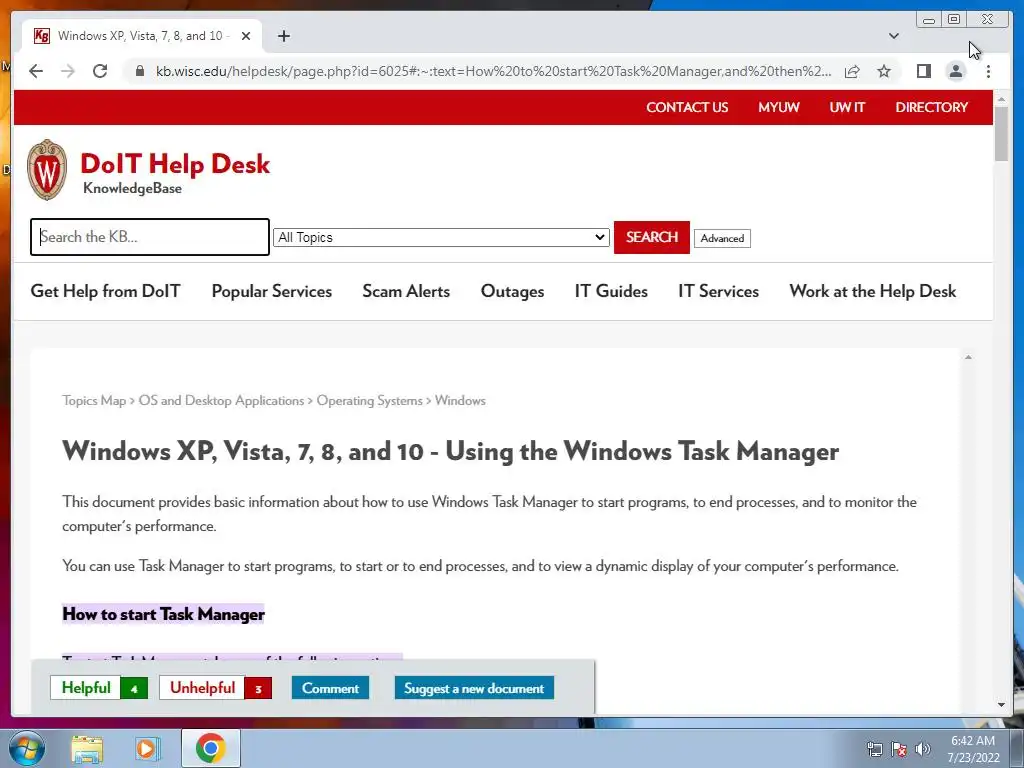This screenshot has width=1024, height=768.
Task: Click the taskbar clock
Action: (x=973, y=749)
